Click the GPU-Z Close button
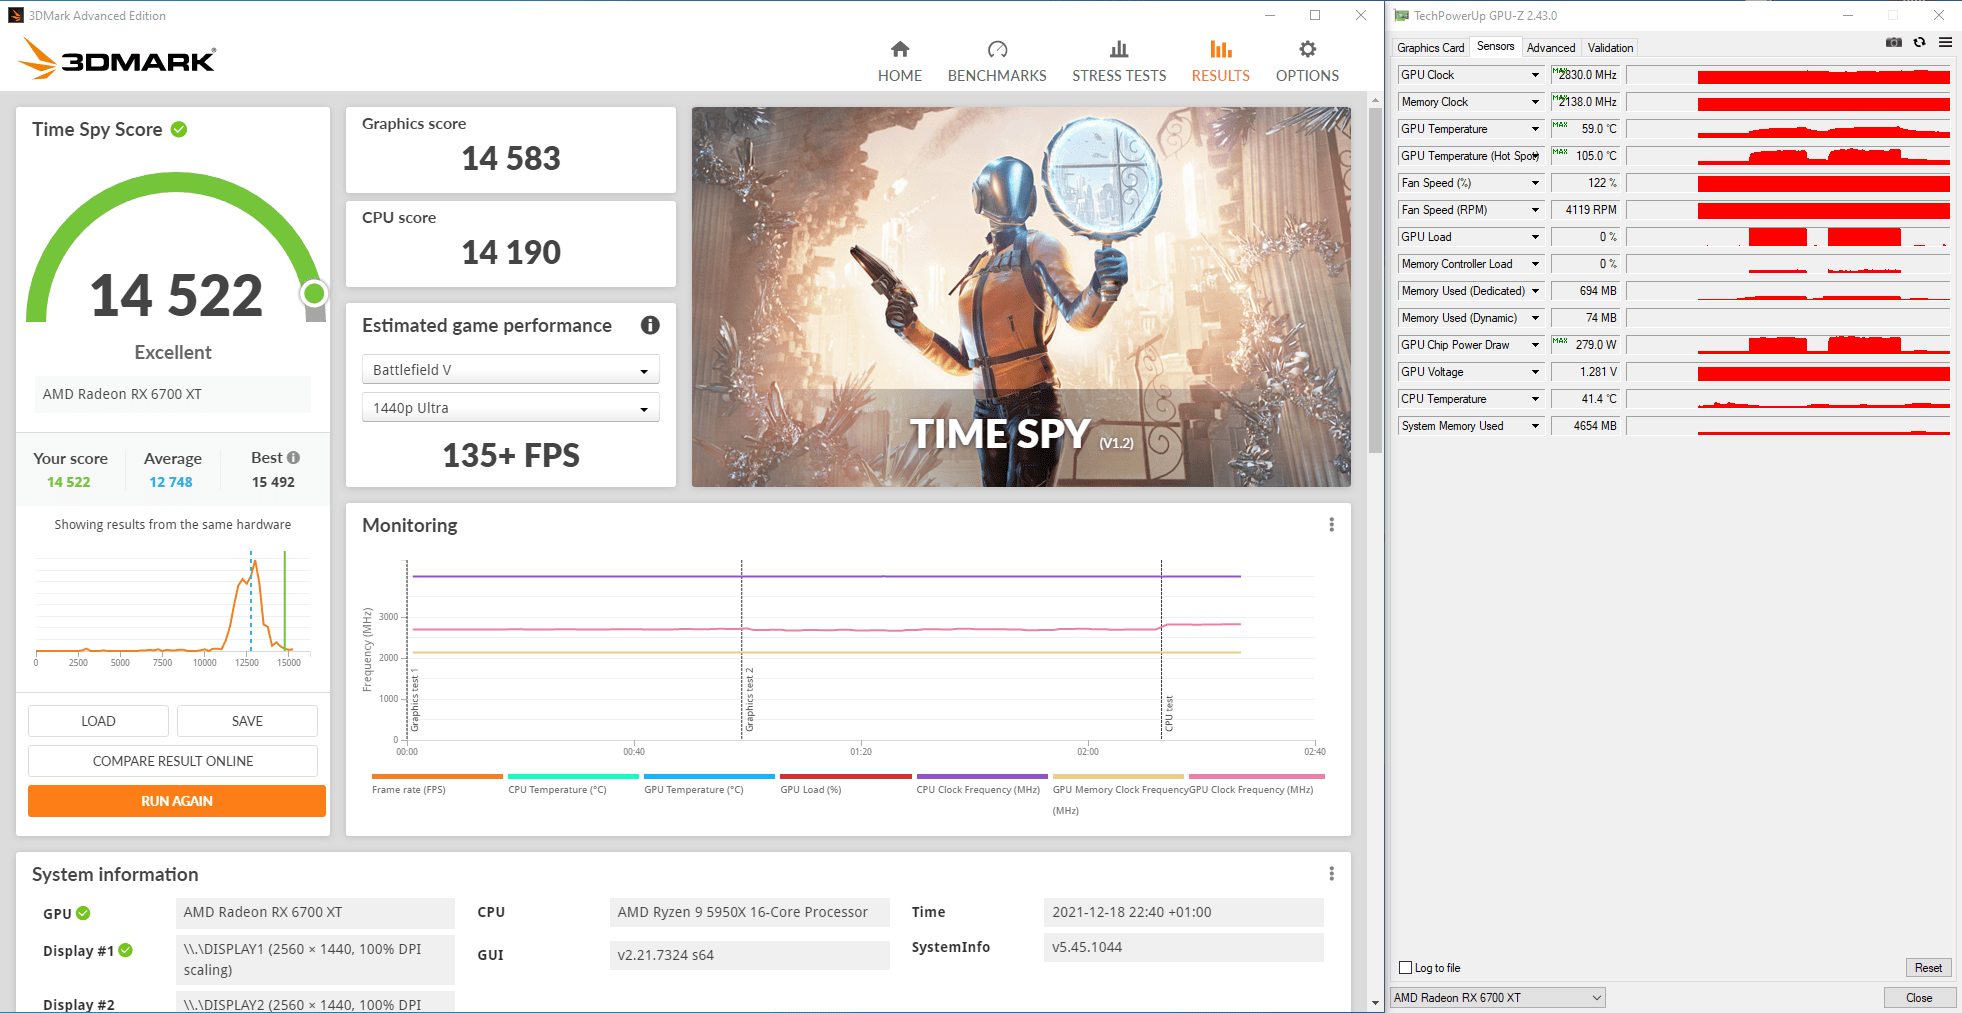This screenshot has width=1962, height=1013. pyautogui.click(x=1919, y=997)
